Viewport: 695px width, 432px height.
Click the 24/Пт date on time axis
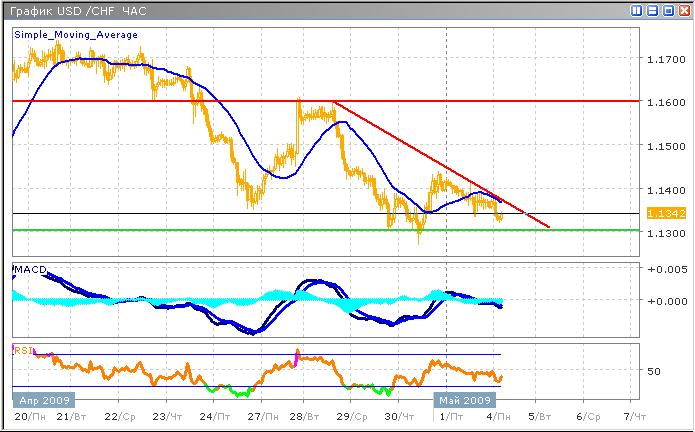point(212,414)
